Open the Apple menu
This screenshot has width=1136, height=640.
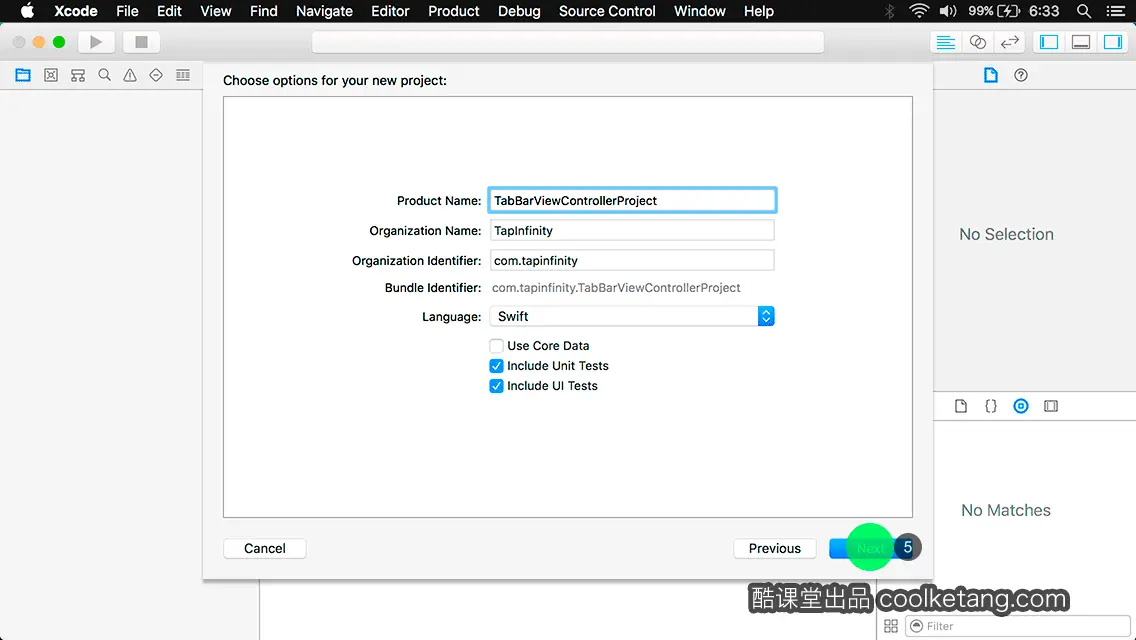27,11
